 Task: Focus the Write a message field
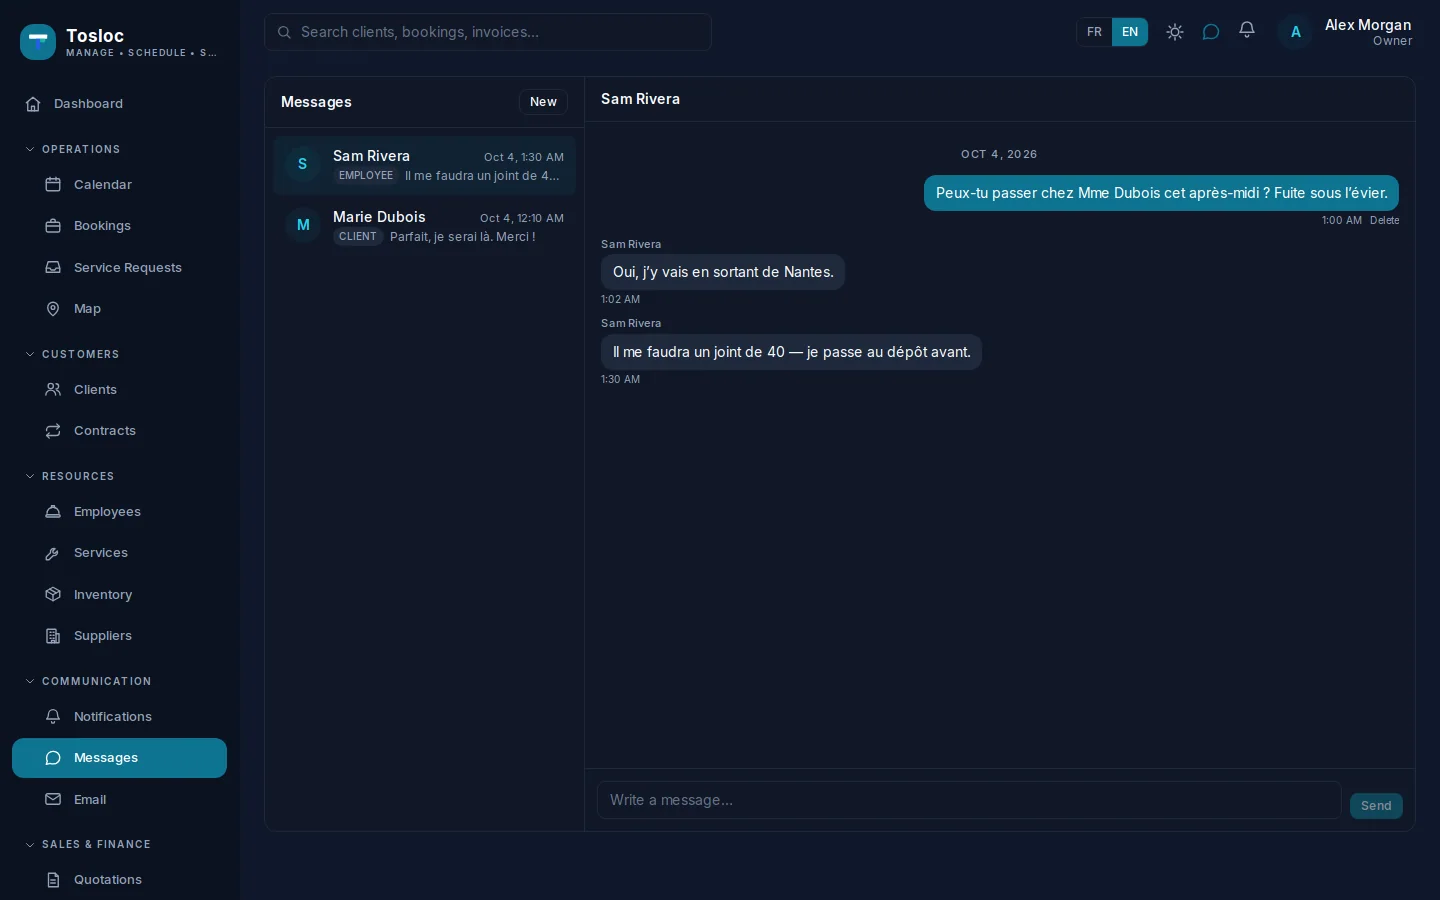[x=969, y=800]
